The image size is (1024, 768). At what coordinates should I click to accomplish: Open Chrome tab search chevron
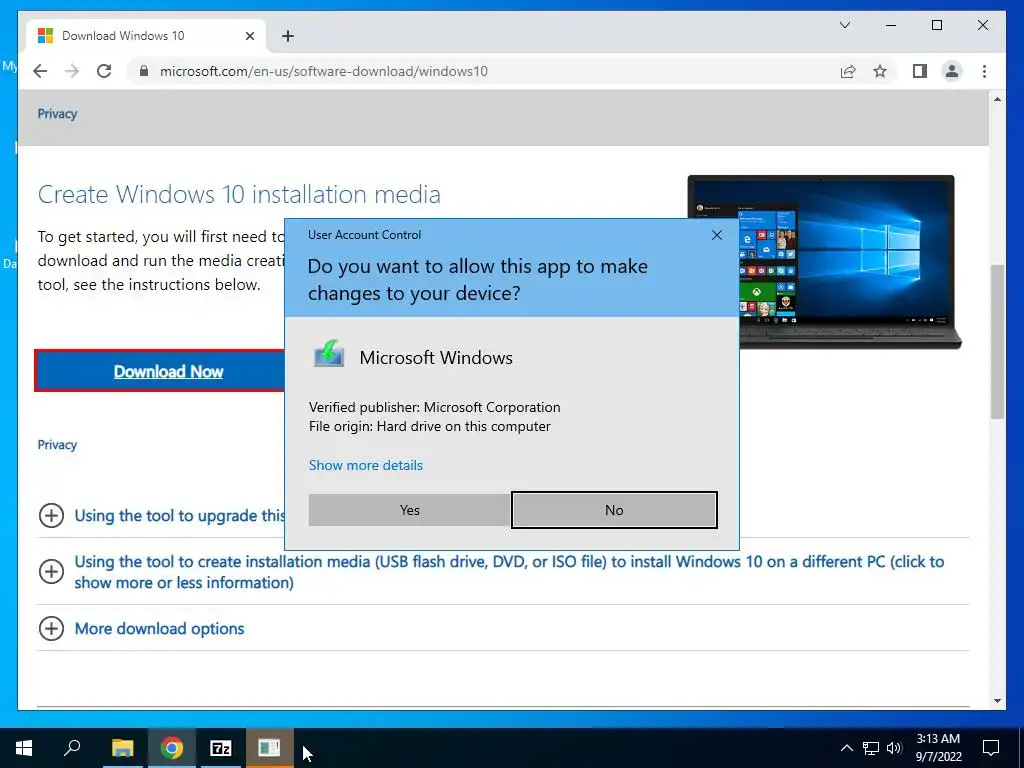(844, 25)
